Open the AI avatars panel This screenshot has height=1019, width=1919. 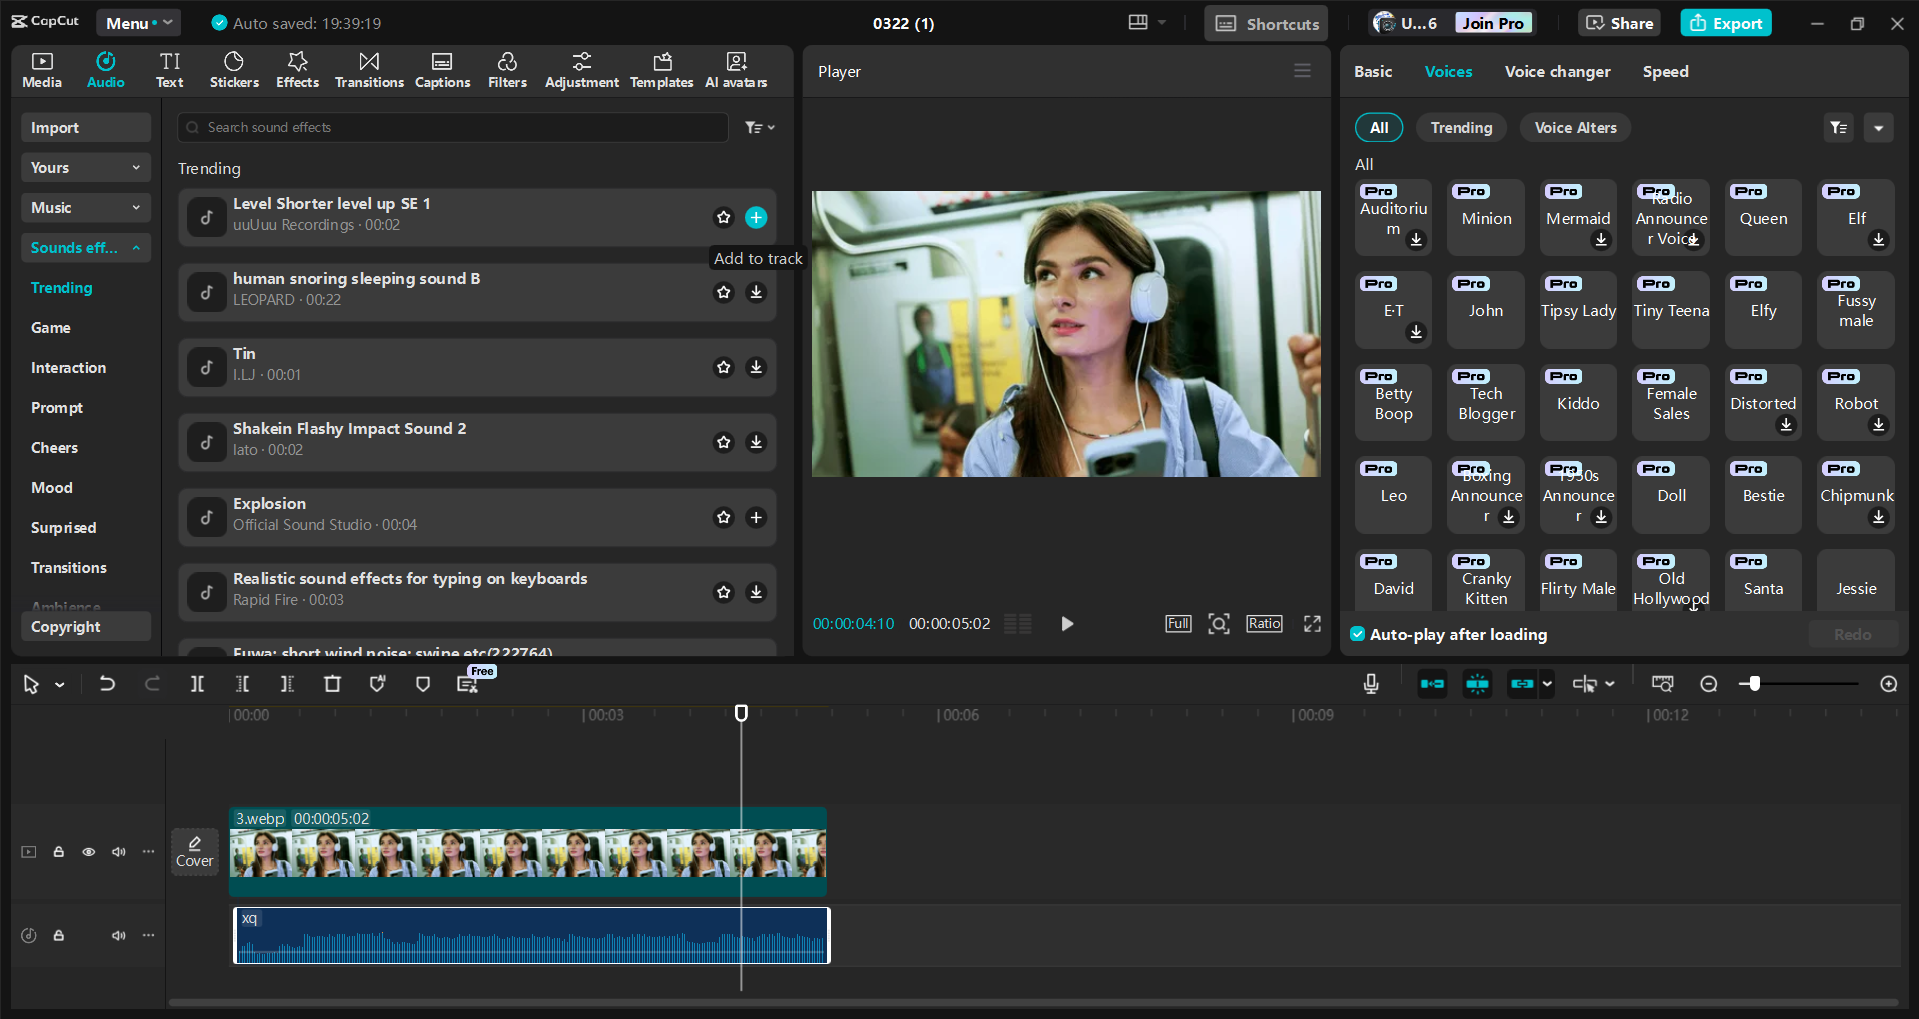tap(736, 69)
